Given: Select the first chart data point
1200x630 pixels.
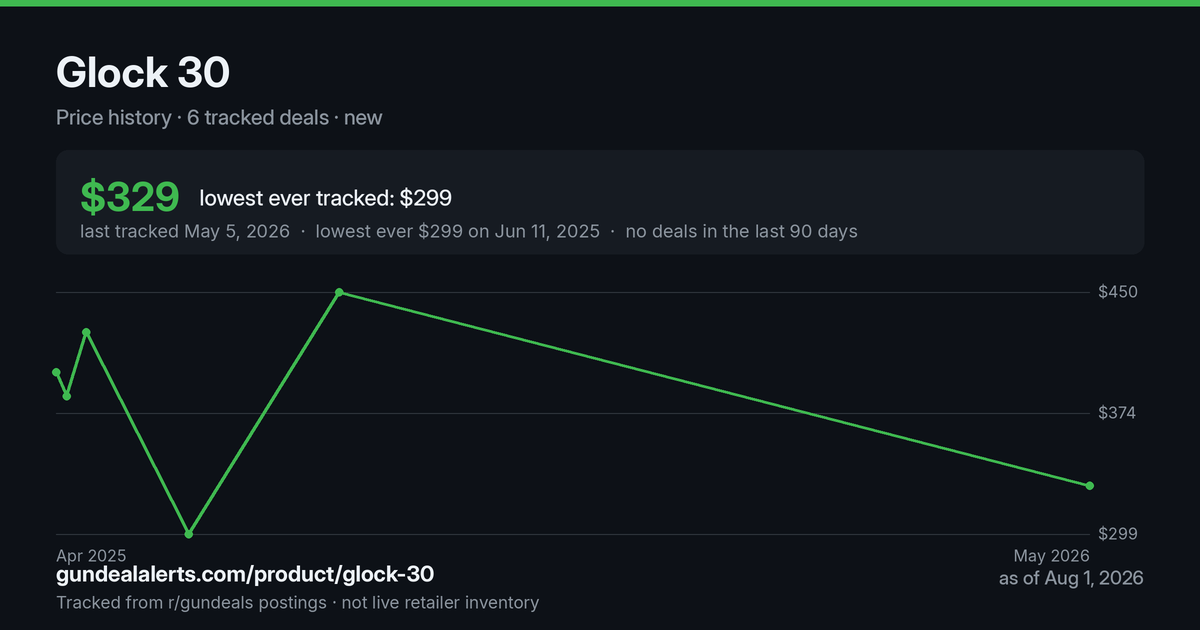Looking at the screenshot, I should 56,372.
